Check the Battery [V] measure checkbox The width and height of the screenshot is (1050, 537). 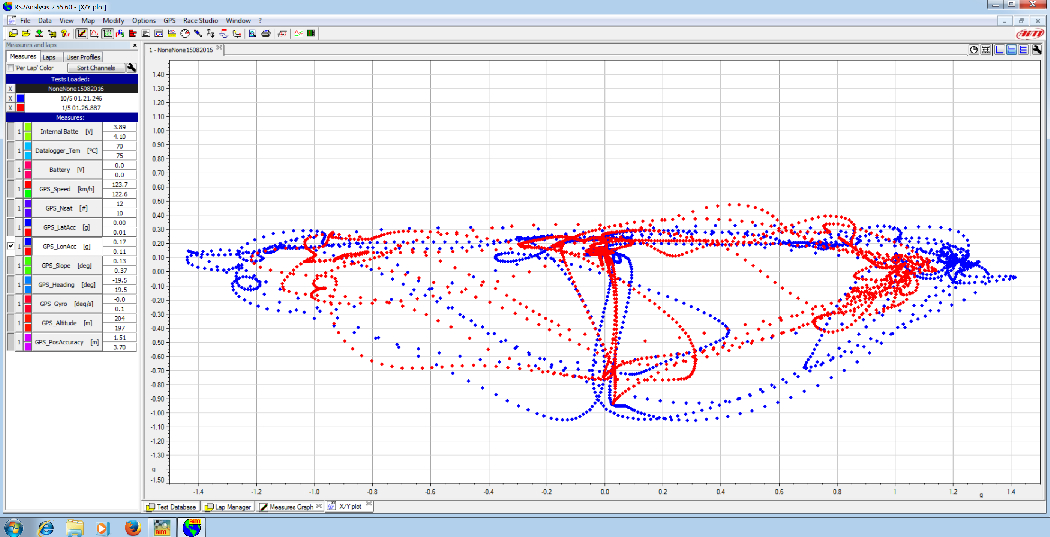coord(10,169)
